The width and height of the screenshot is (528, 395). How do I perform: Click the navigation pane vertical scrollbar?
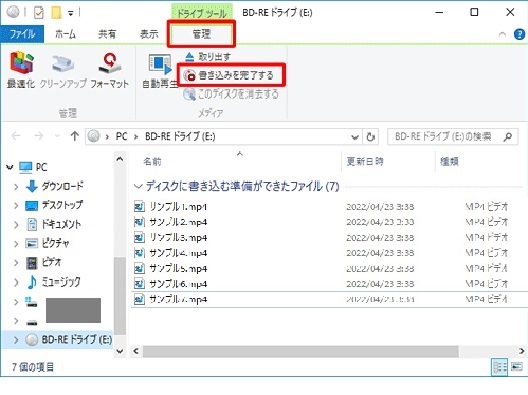pyautogui.click(x=120, y=296)
